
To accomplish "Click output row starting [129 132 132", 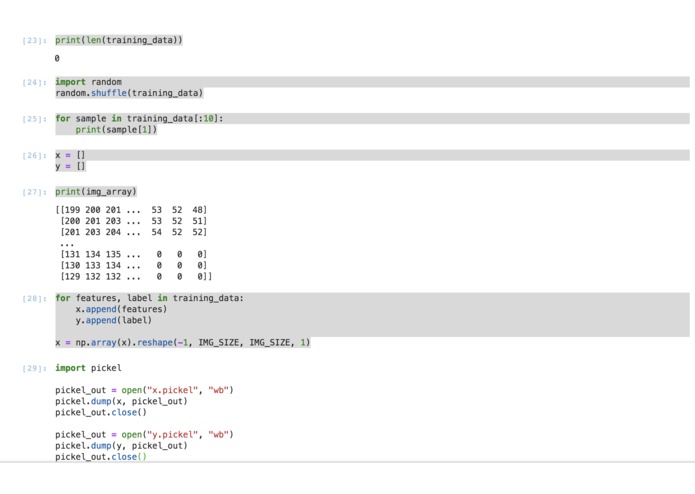I will [136, 276].
